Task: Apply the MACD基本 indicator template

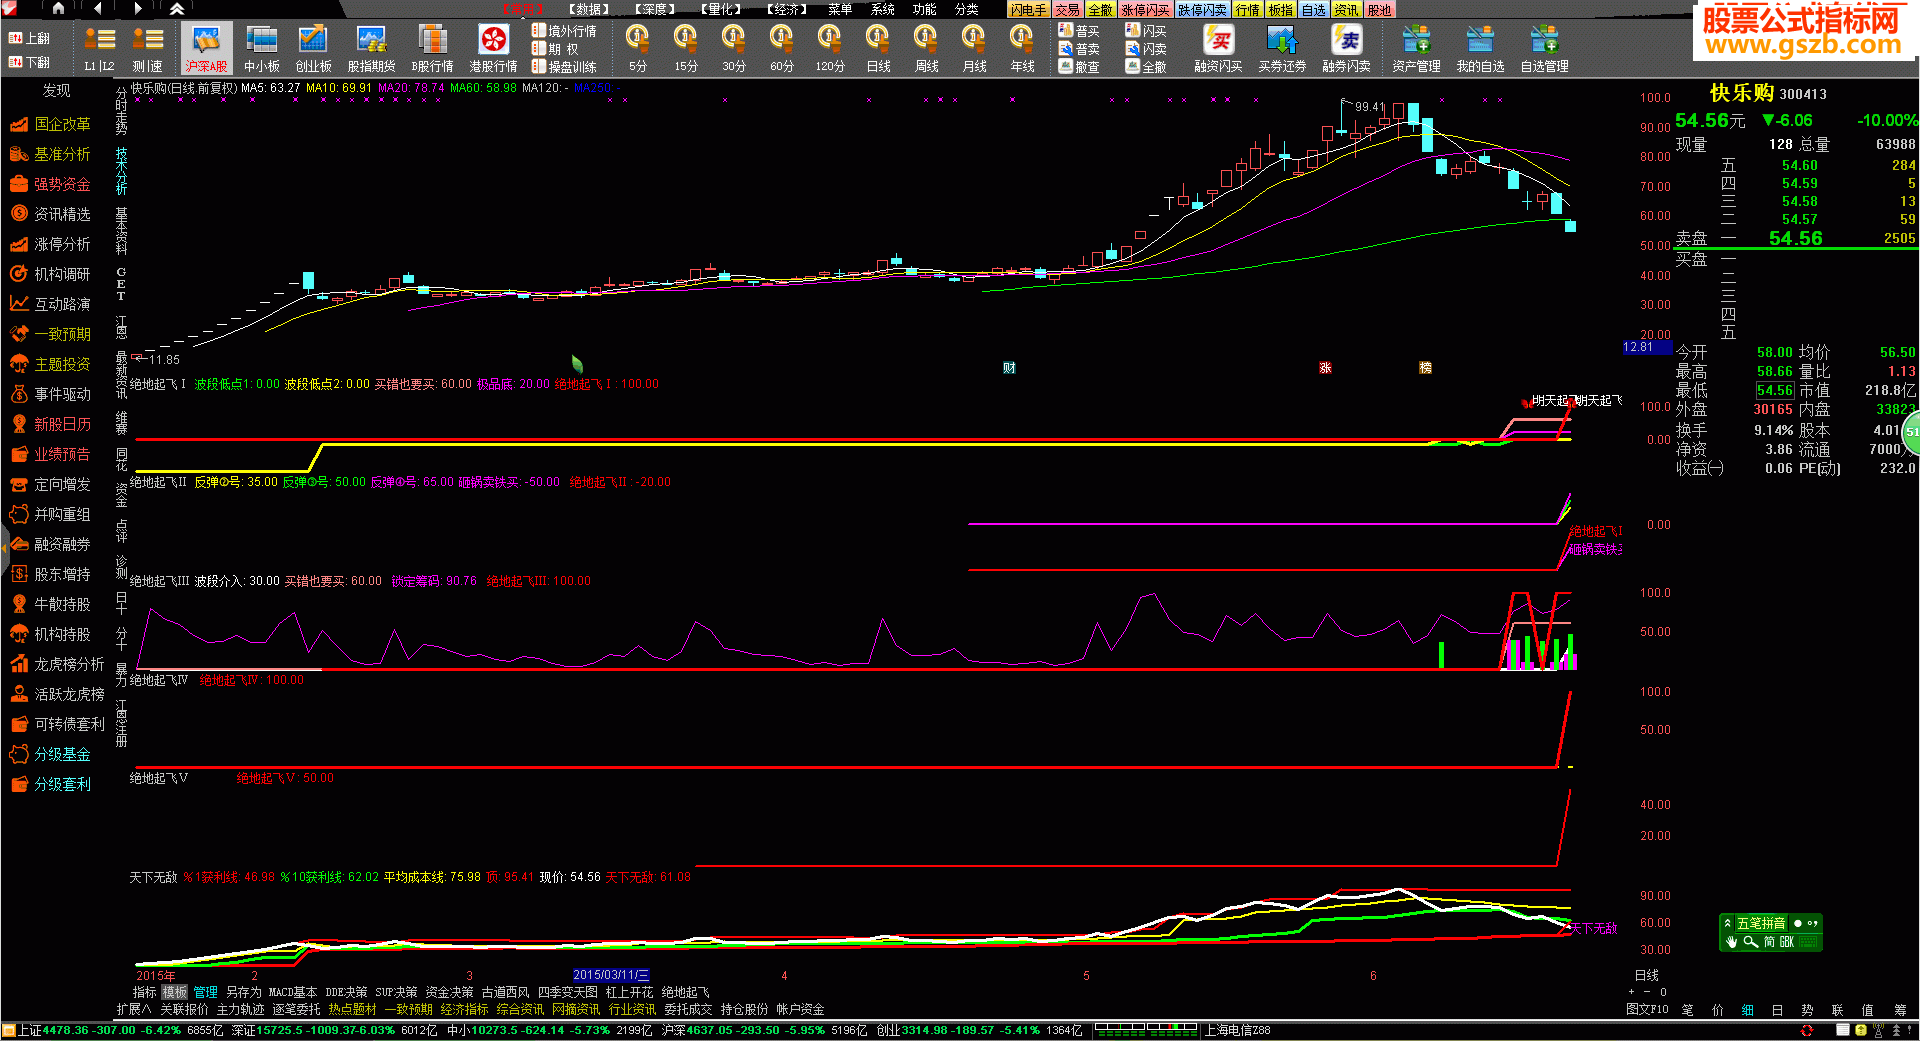Action: point(292,992)
